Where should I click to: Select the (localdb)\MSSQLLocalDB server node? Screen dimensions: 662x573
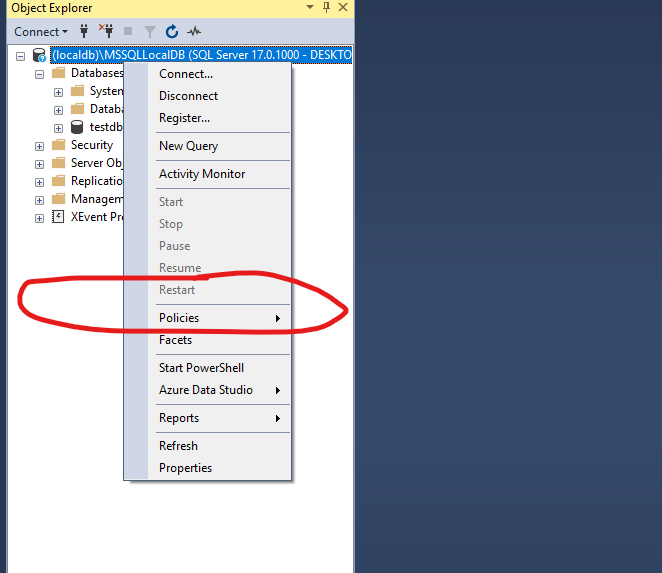[200, 55]
